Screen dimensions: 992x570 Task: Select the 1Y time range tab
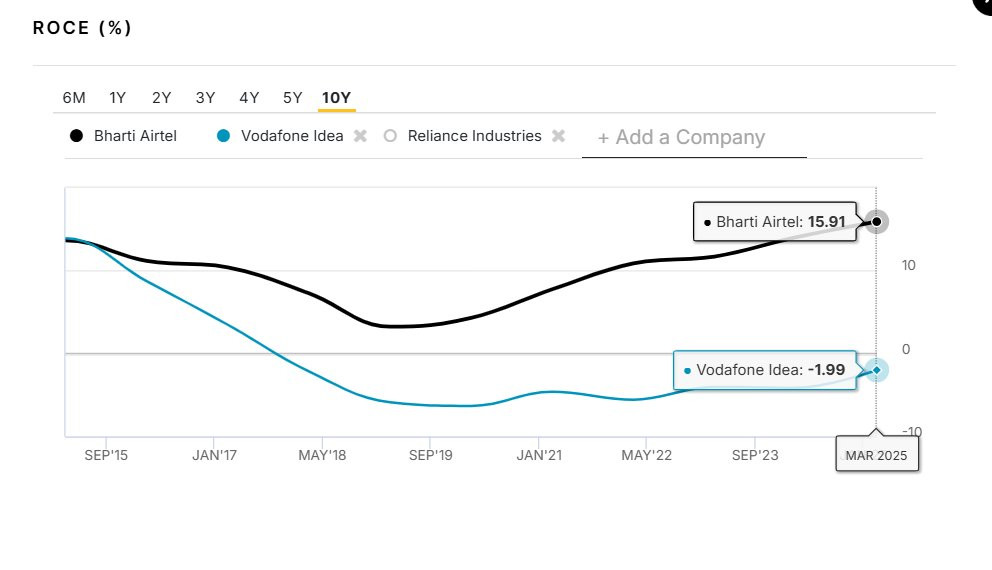pyautogui.click(x=118, y=97)
